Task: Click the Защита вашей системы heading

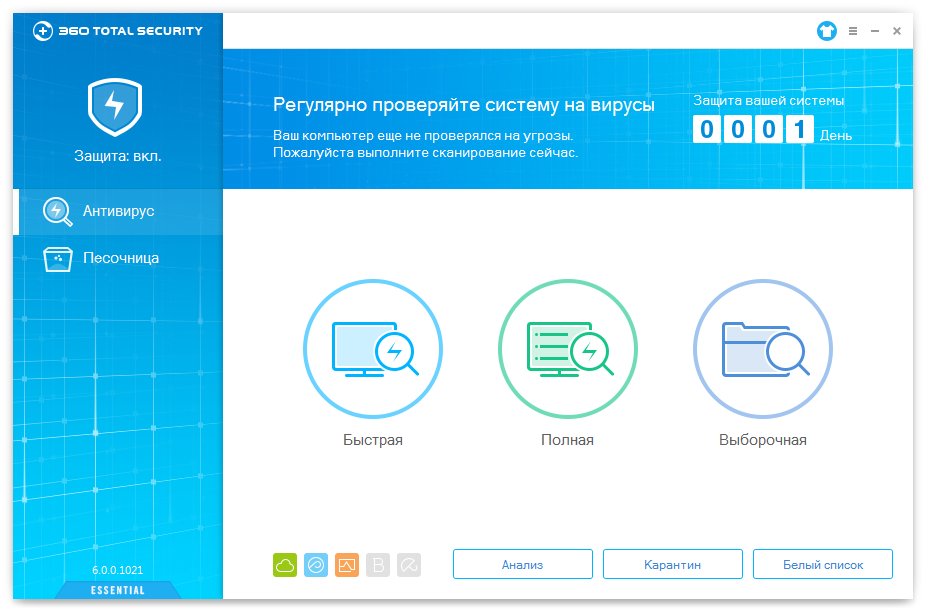Action: point(768,101)
